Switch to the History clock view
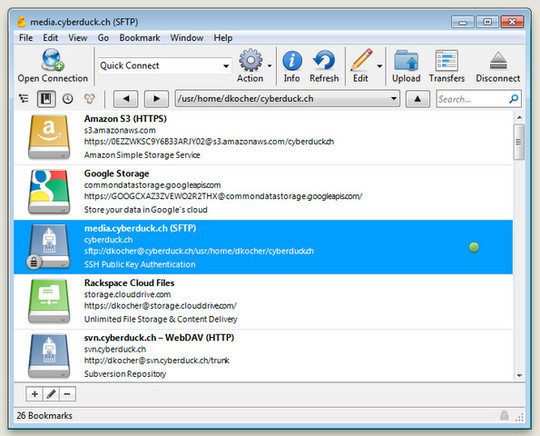The image size is (540, 436). pos(68,99)
